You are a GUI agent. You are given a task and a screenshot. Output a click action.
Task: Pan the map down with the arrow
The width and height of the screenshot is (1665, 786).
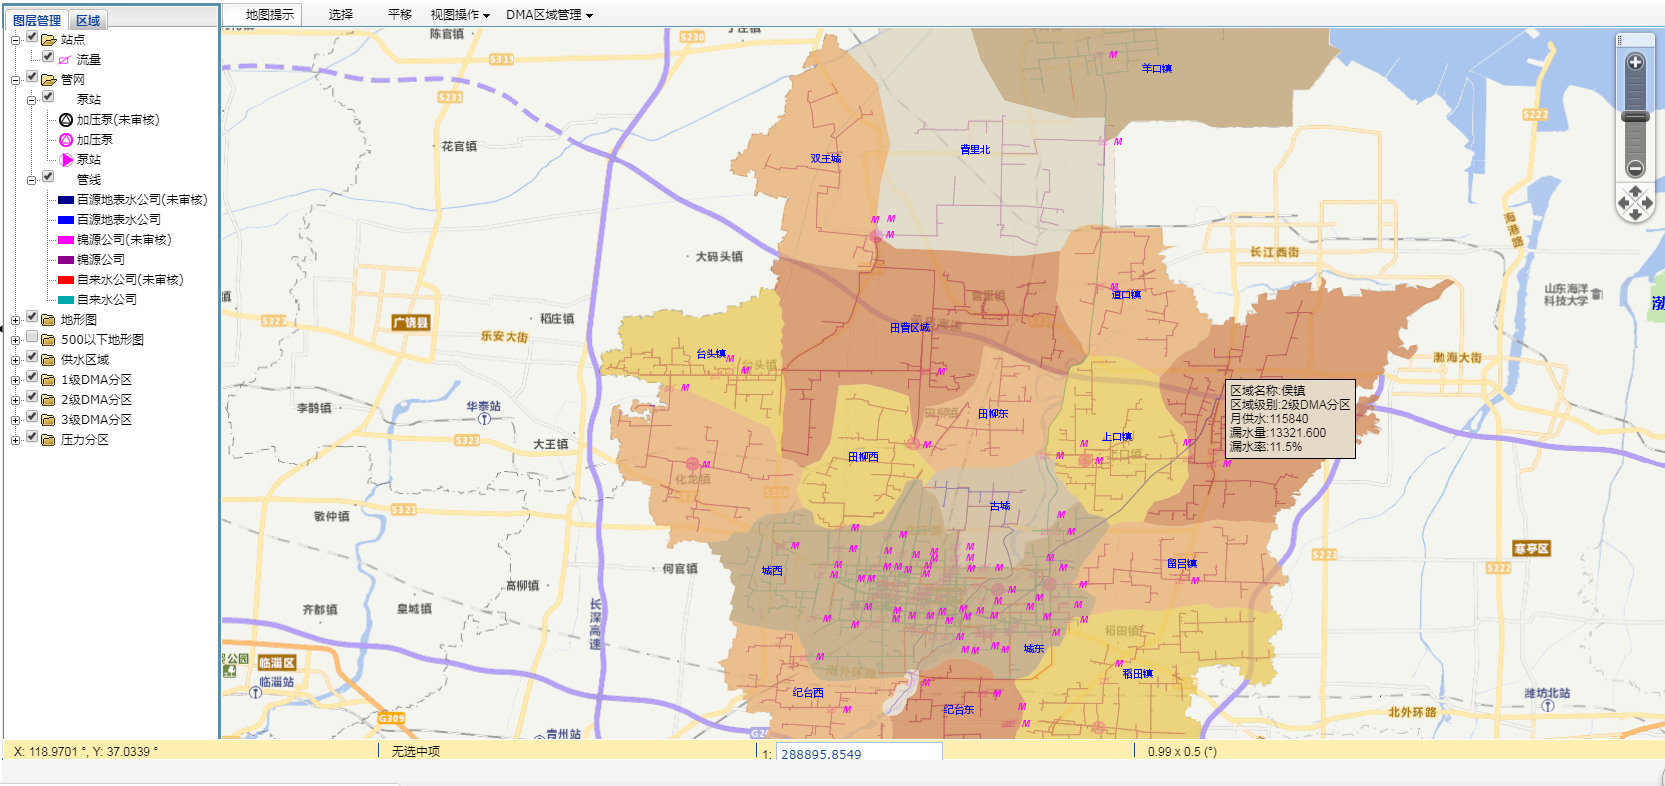point(1635,214)
